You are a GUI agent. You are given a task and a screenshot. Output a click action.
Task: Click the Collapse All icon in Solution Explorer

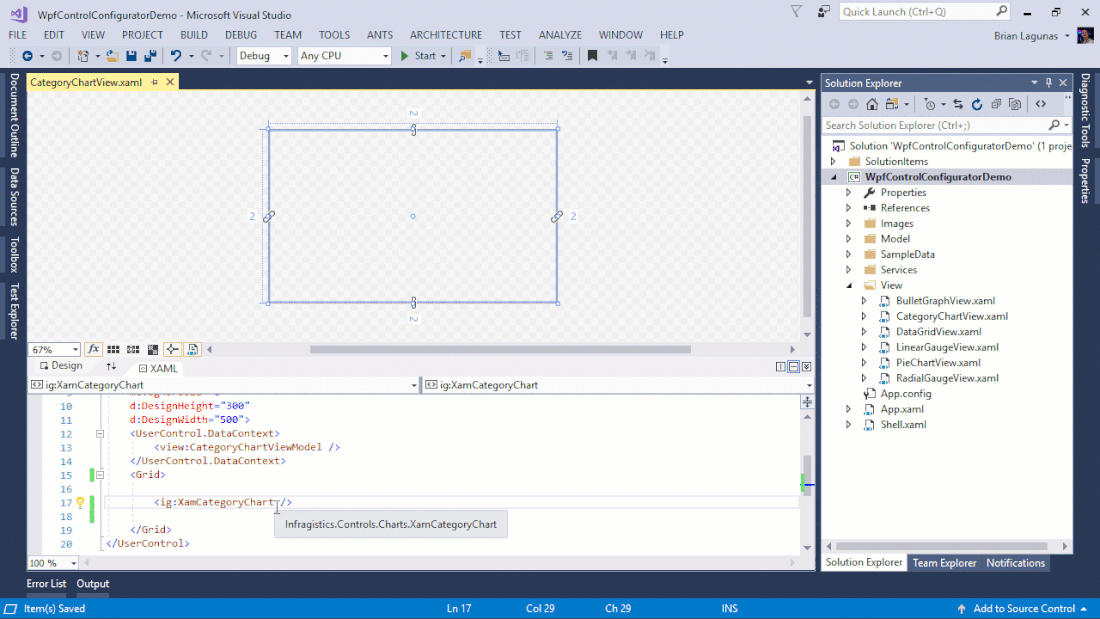(996, 105)
